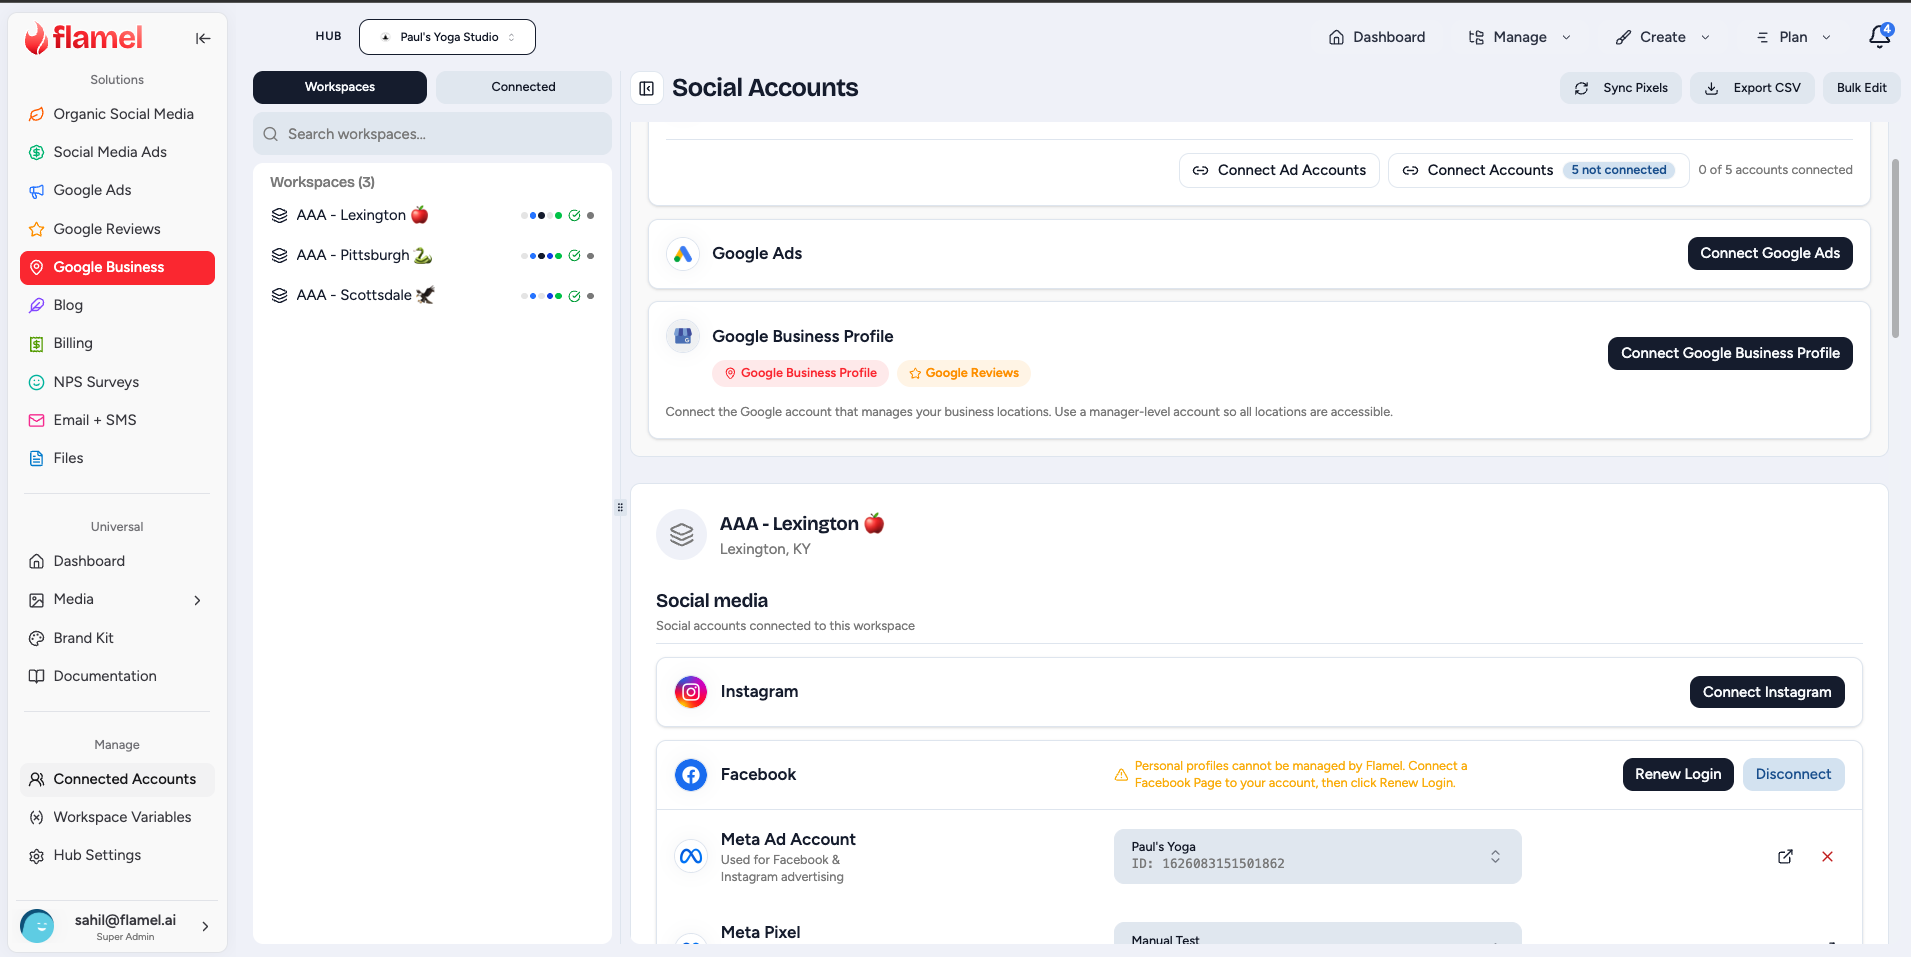Click the Google Ads logo icon
Viewport: 1911px width, 957px height.
click(683, 254)
